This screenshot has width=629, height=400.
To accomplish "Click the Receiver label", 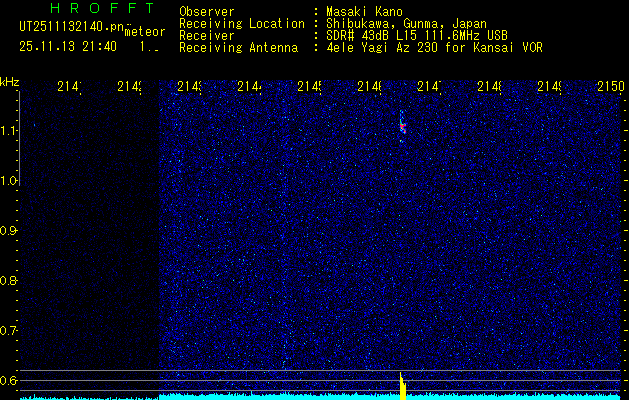I will 207,35.
